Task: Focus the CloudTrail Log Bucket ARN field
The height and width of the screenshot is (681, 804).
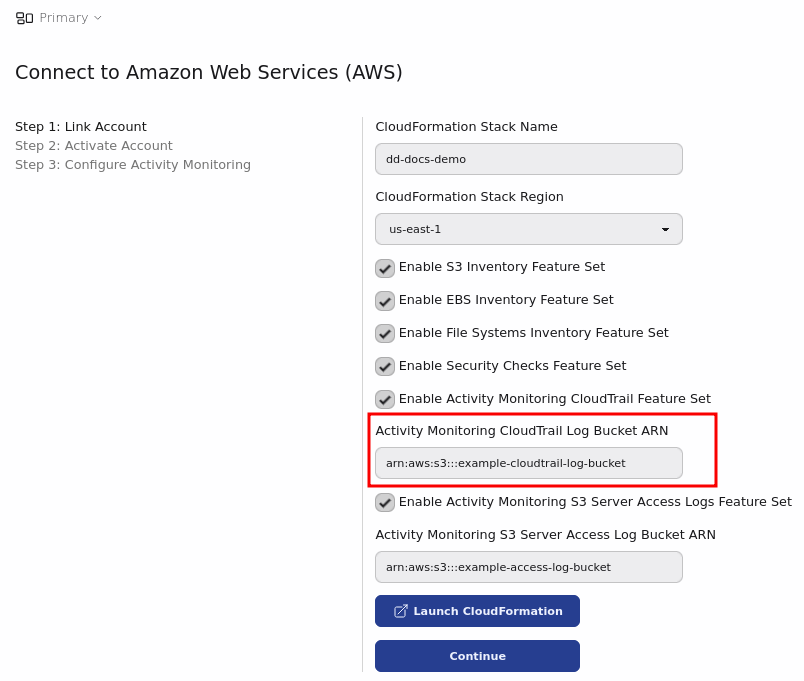Action: [528, 463]
